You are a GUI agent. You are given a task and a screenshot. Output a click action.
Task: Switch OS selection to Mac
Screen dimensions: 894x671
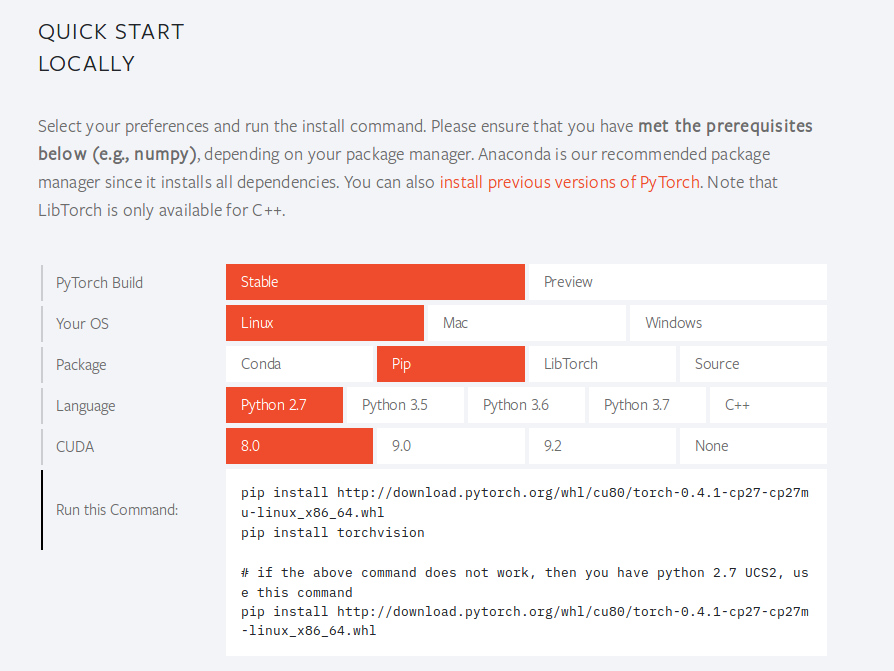tap(526, 323)
